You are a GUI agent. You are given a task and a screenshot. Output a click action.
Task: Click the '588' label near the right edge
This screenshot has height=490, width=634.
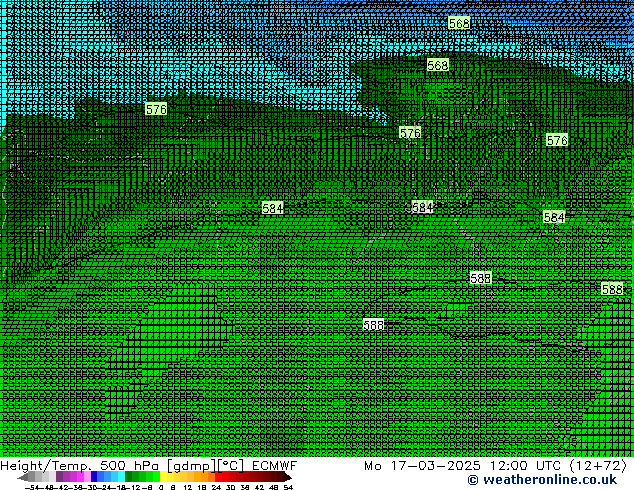coord(612,289)
